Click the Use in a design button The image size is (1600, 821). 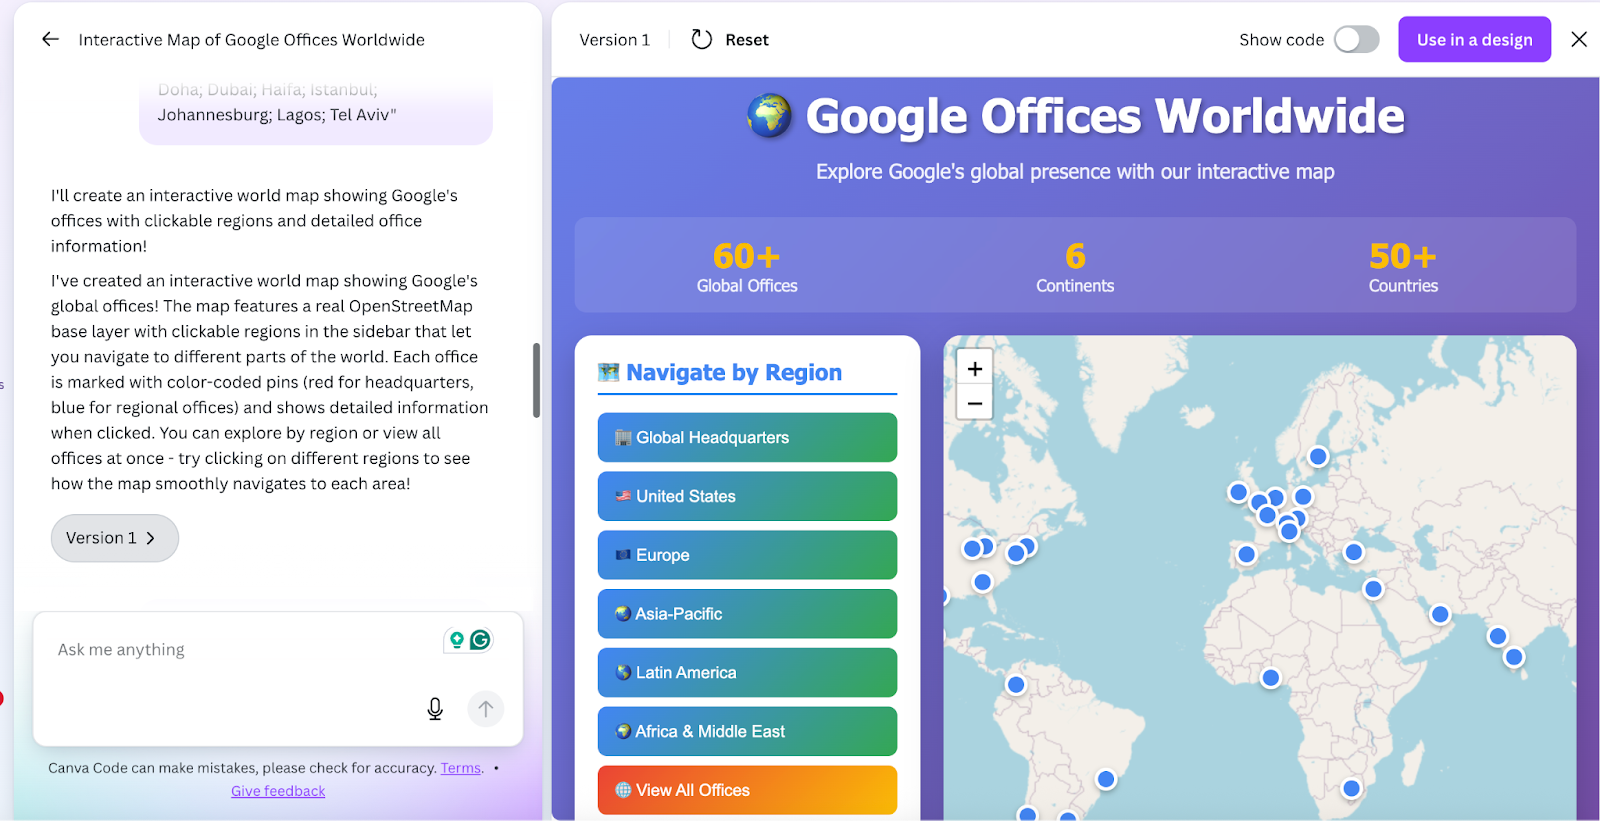[1474, 39]
